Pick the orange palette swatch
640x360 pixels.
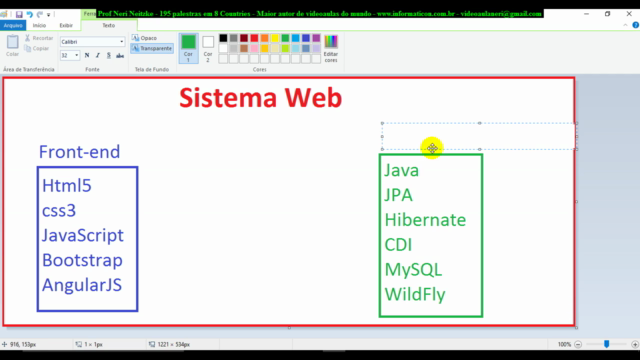click(264, 38)
